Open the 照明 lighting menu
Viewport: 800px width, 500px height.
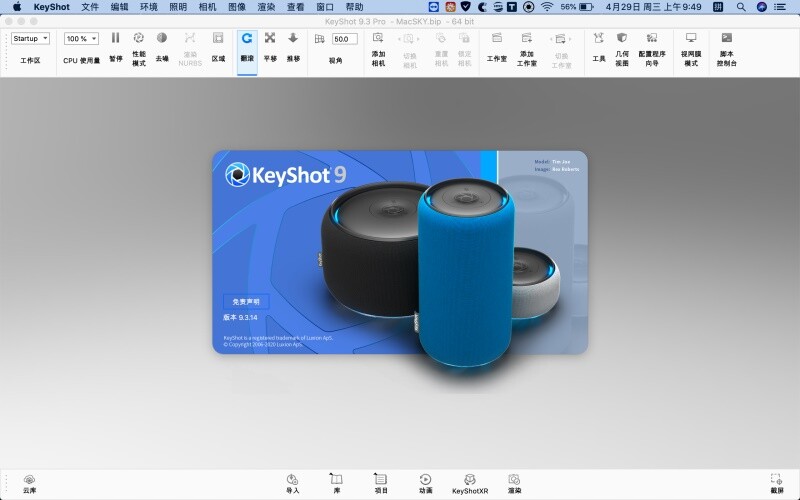click(x=178, y=7)
